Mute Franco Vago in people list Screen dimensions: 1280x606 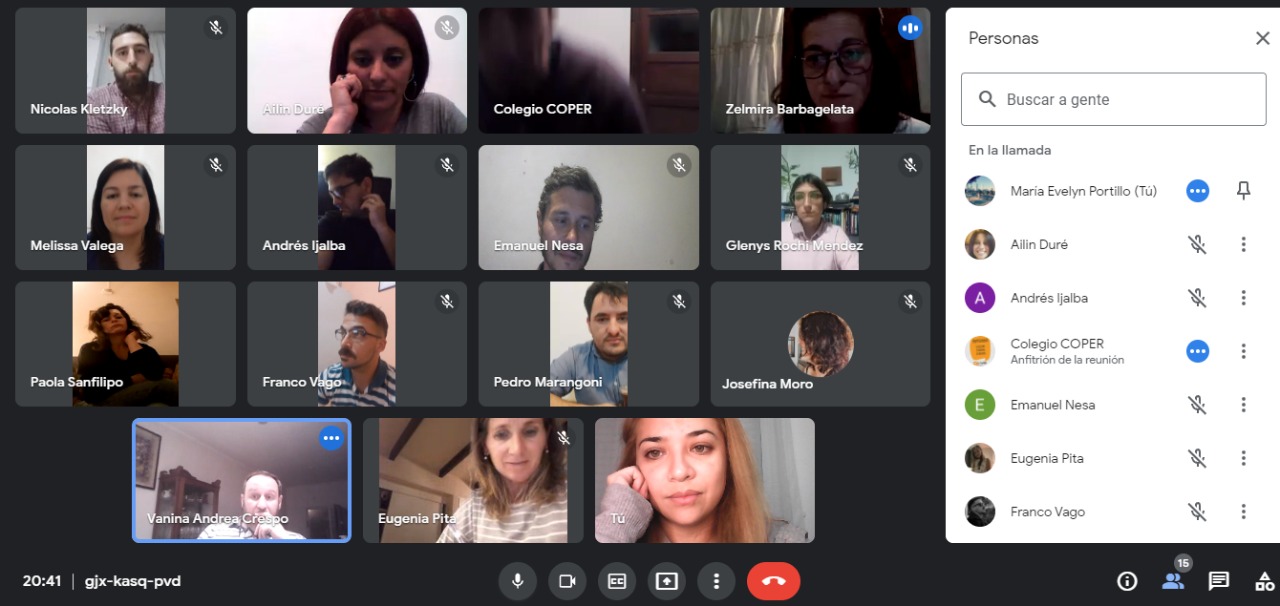1197,512
